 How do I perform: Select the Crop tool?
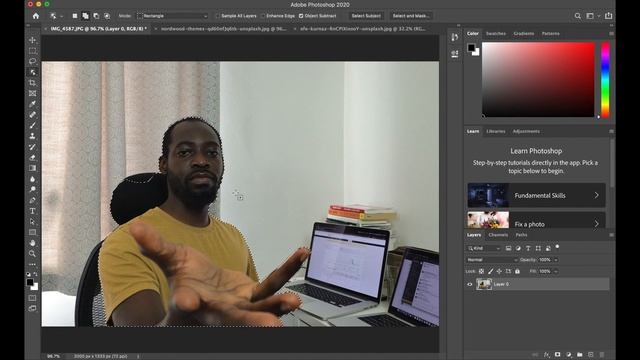point(33,83)
